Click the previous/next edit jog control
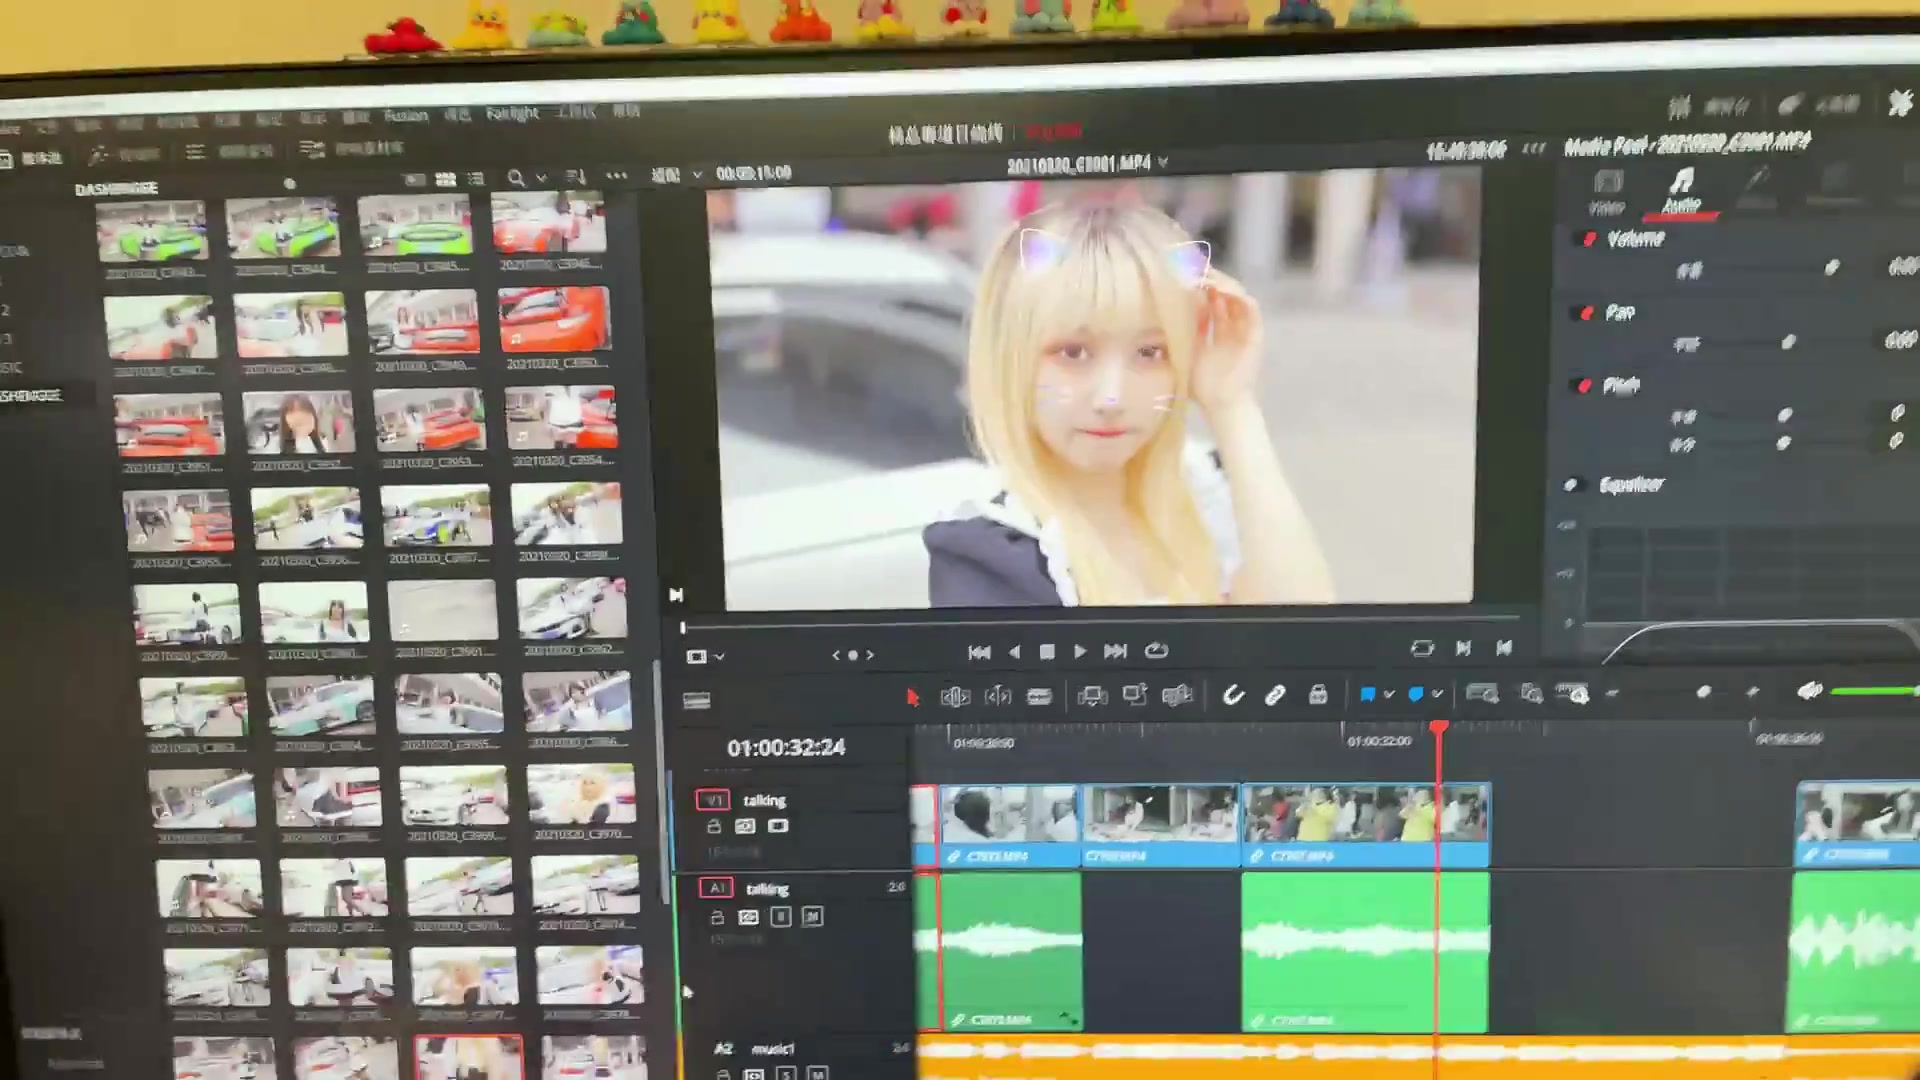 (x=853, y=655)
